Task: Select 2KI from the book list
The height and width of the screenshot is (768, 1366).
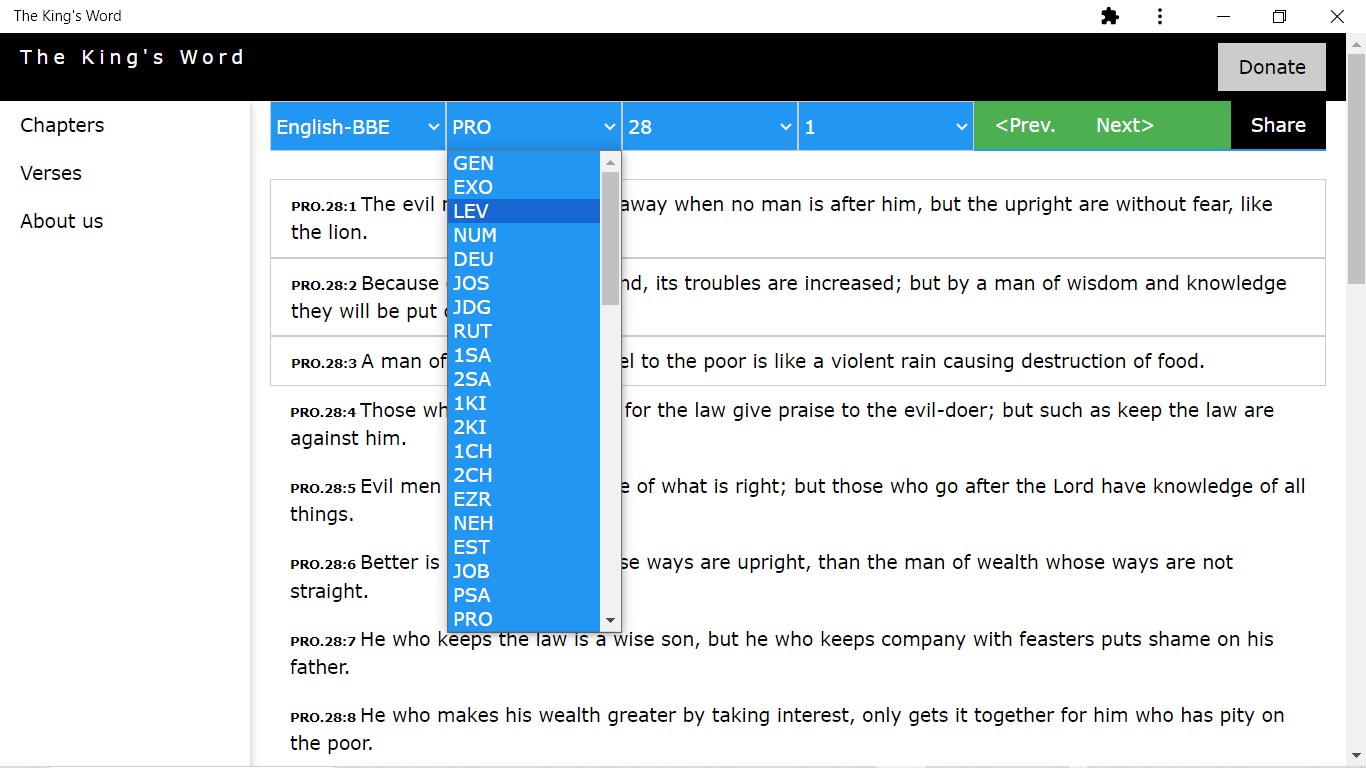Action: coord(524,427)
